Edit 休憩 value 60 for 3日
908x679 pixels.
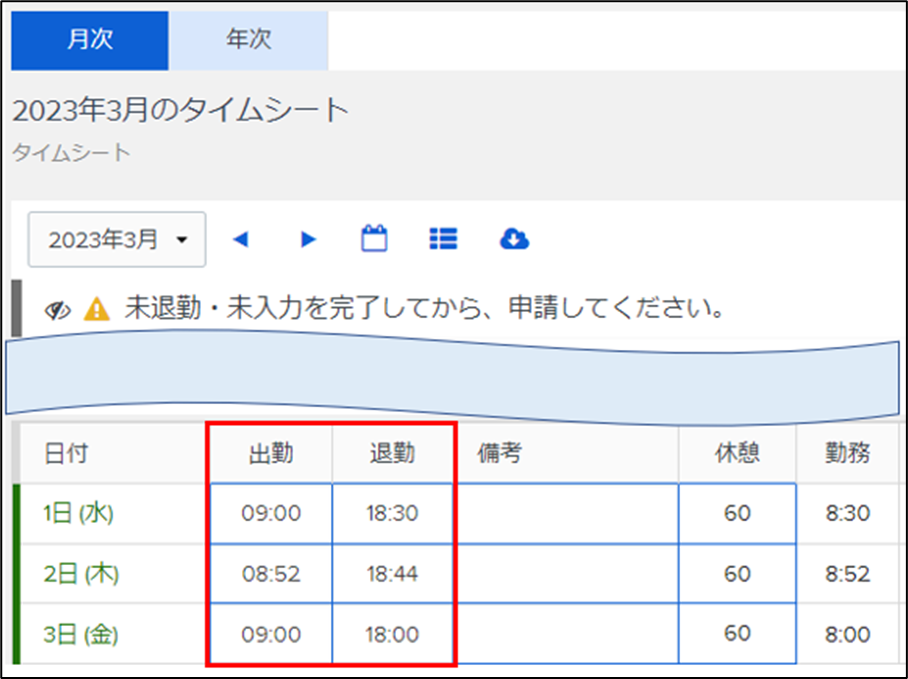737,634
